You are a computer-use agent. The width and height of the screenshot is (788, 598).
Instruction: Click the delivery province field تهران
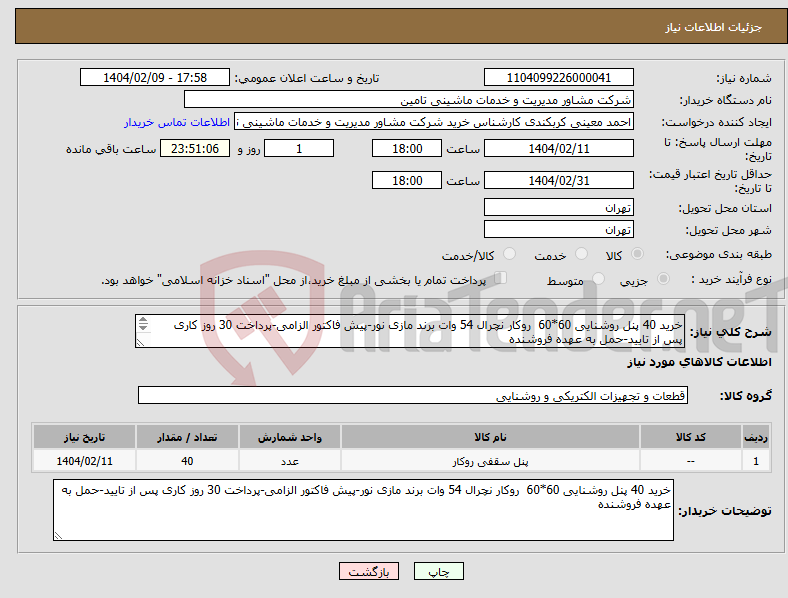coord(559,207)
